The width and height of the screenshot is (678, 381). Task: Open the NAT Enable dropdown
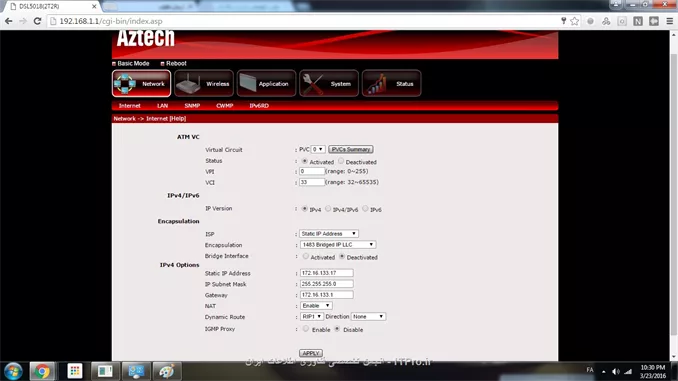point(316,306)
